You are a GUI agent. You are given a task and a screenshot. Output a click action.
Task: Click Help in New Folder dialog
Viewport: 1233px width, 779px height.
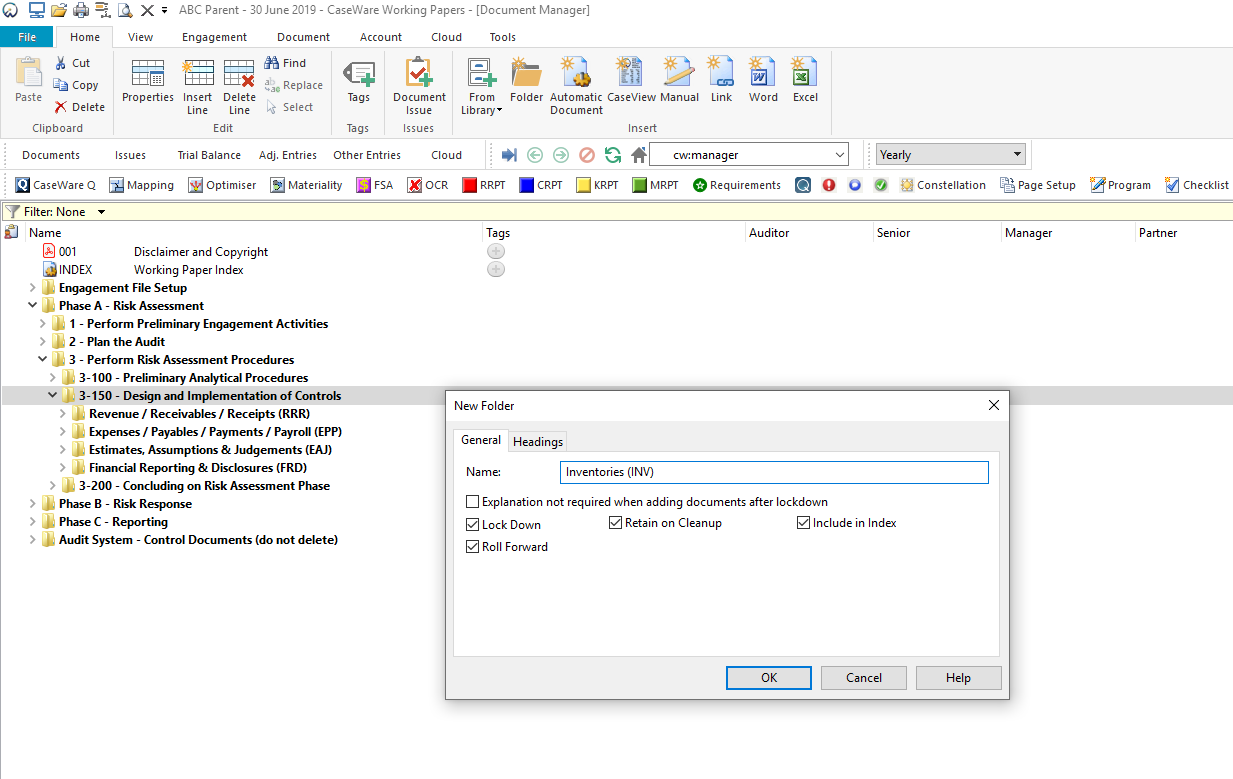tap(958, 678)
